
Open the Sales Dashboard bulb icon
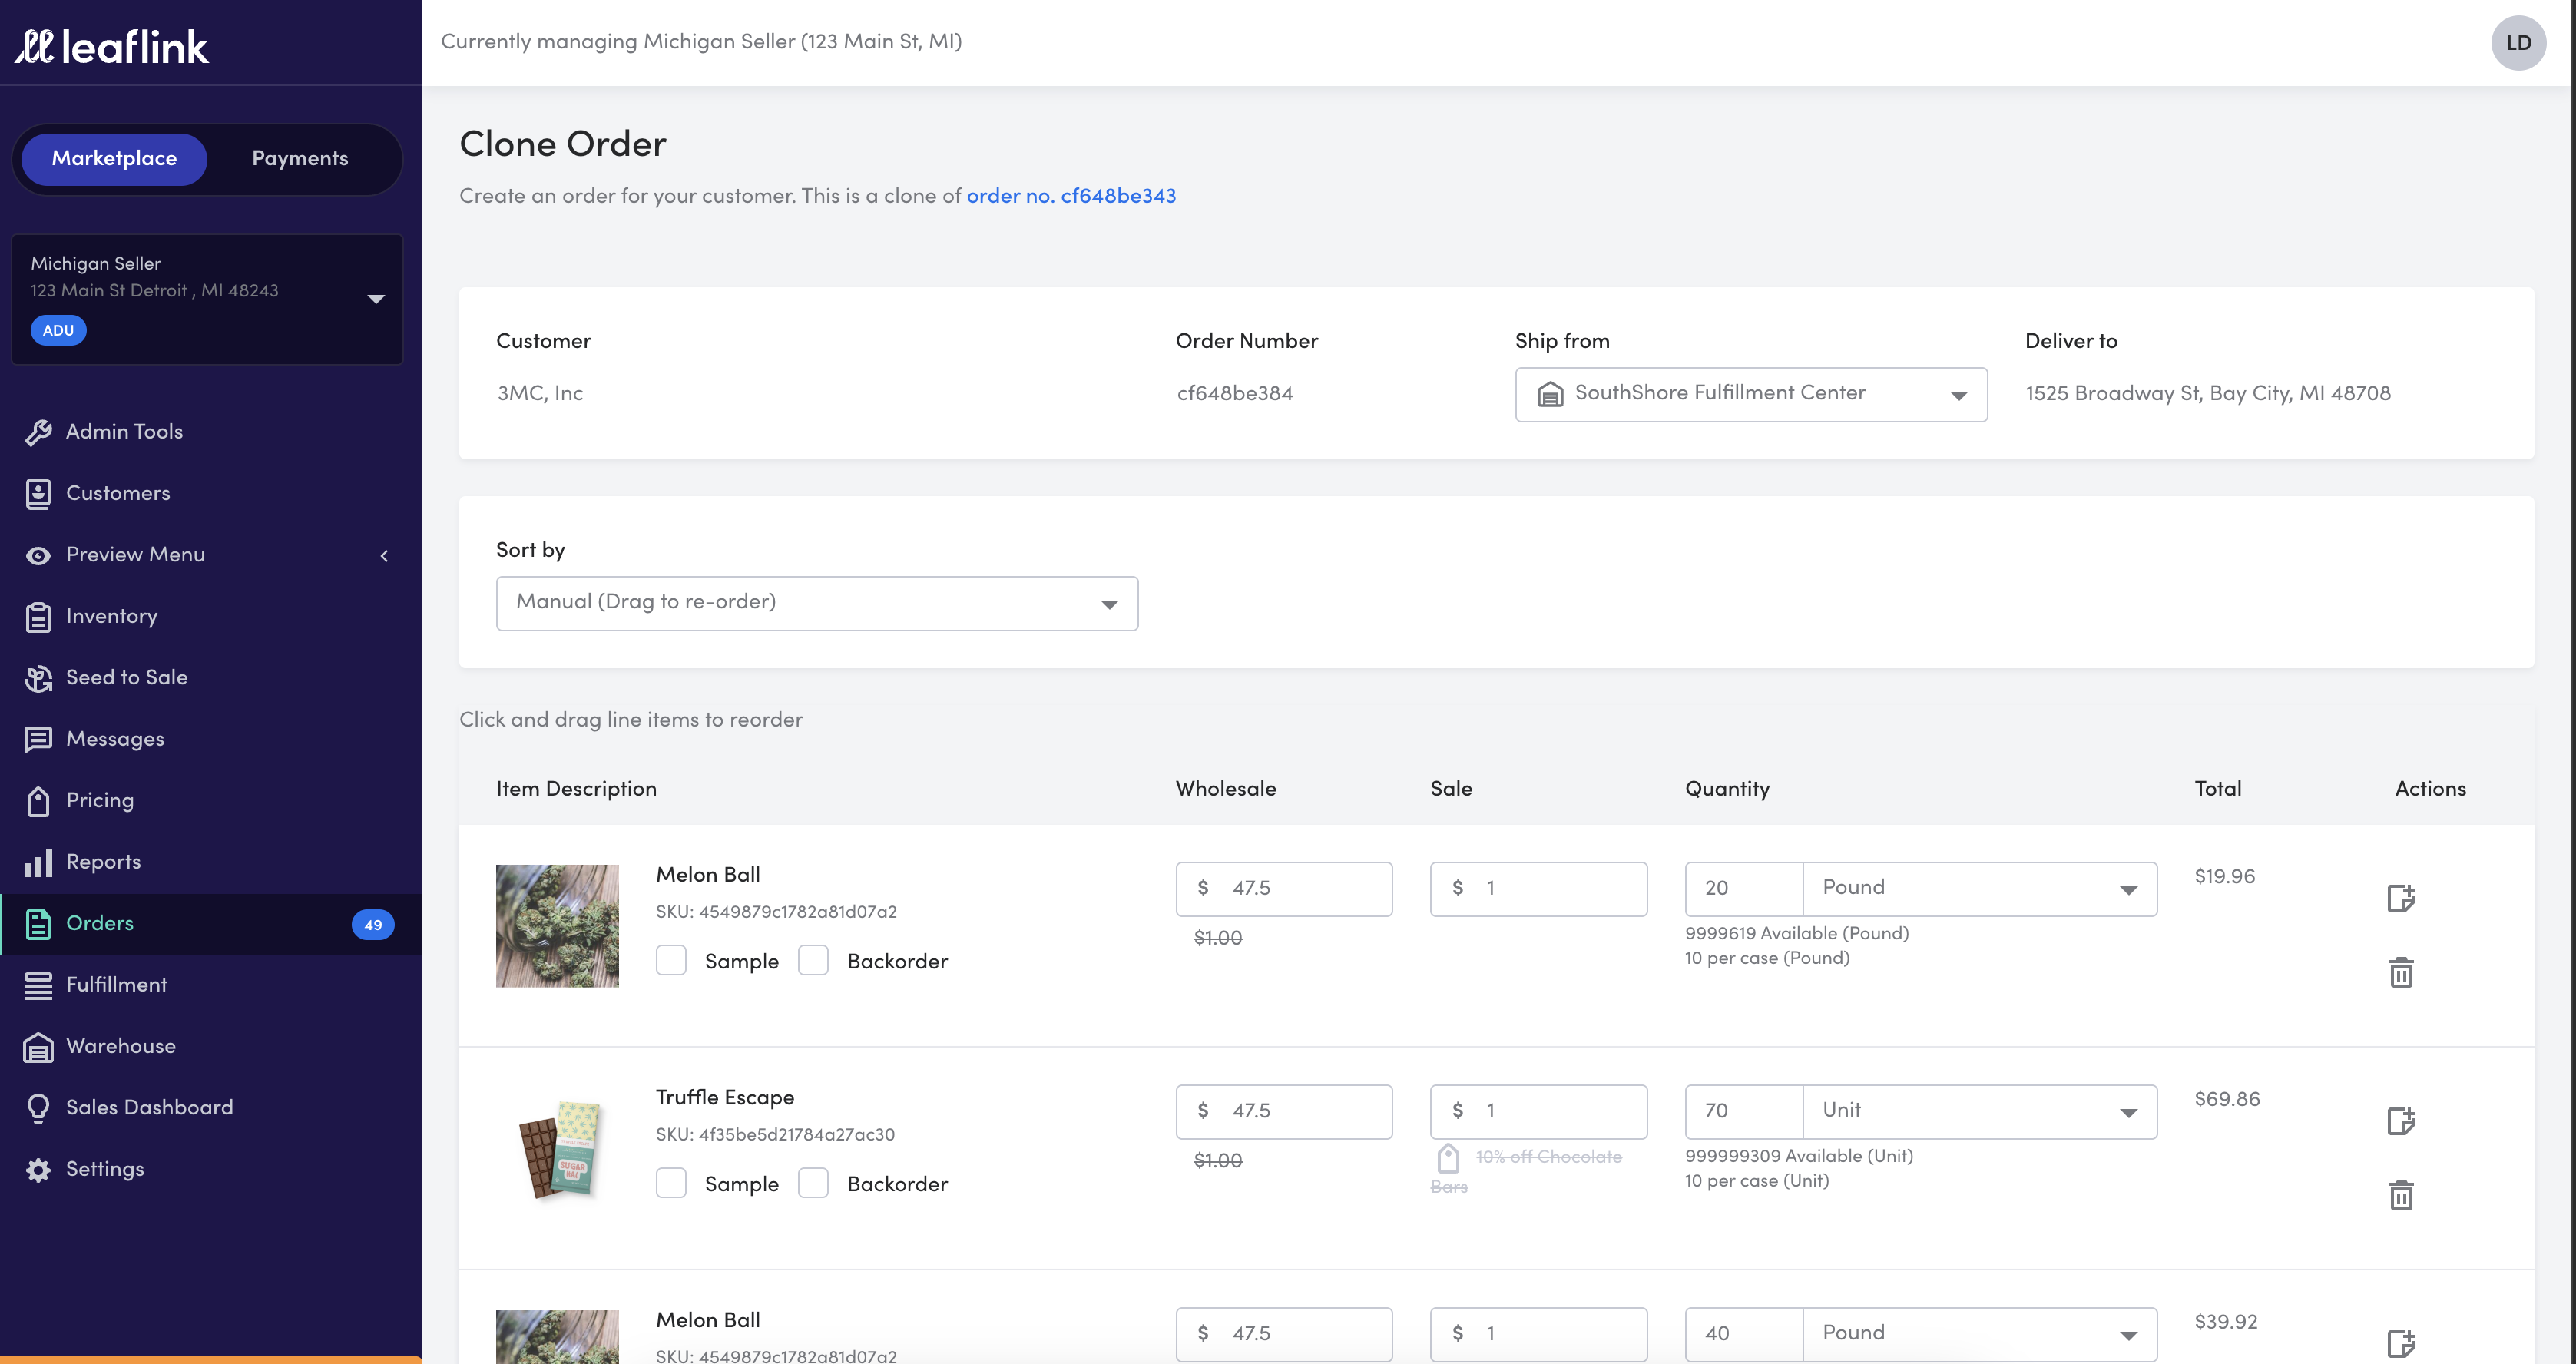(38, 1108)
